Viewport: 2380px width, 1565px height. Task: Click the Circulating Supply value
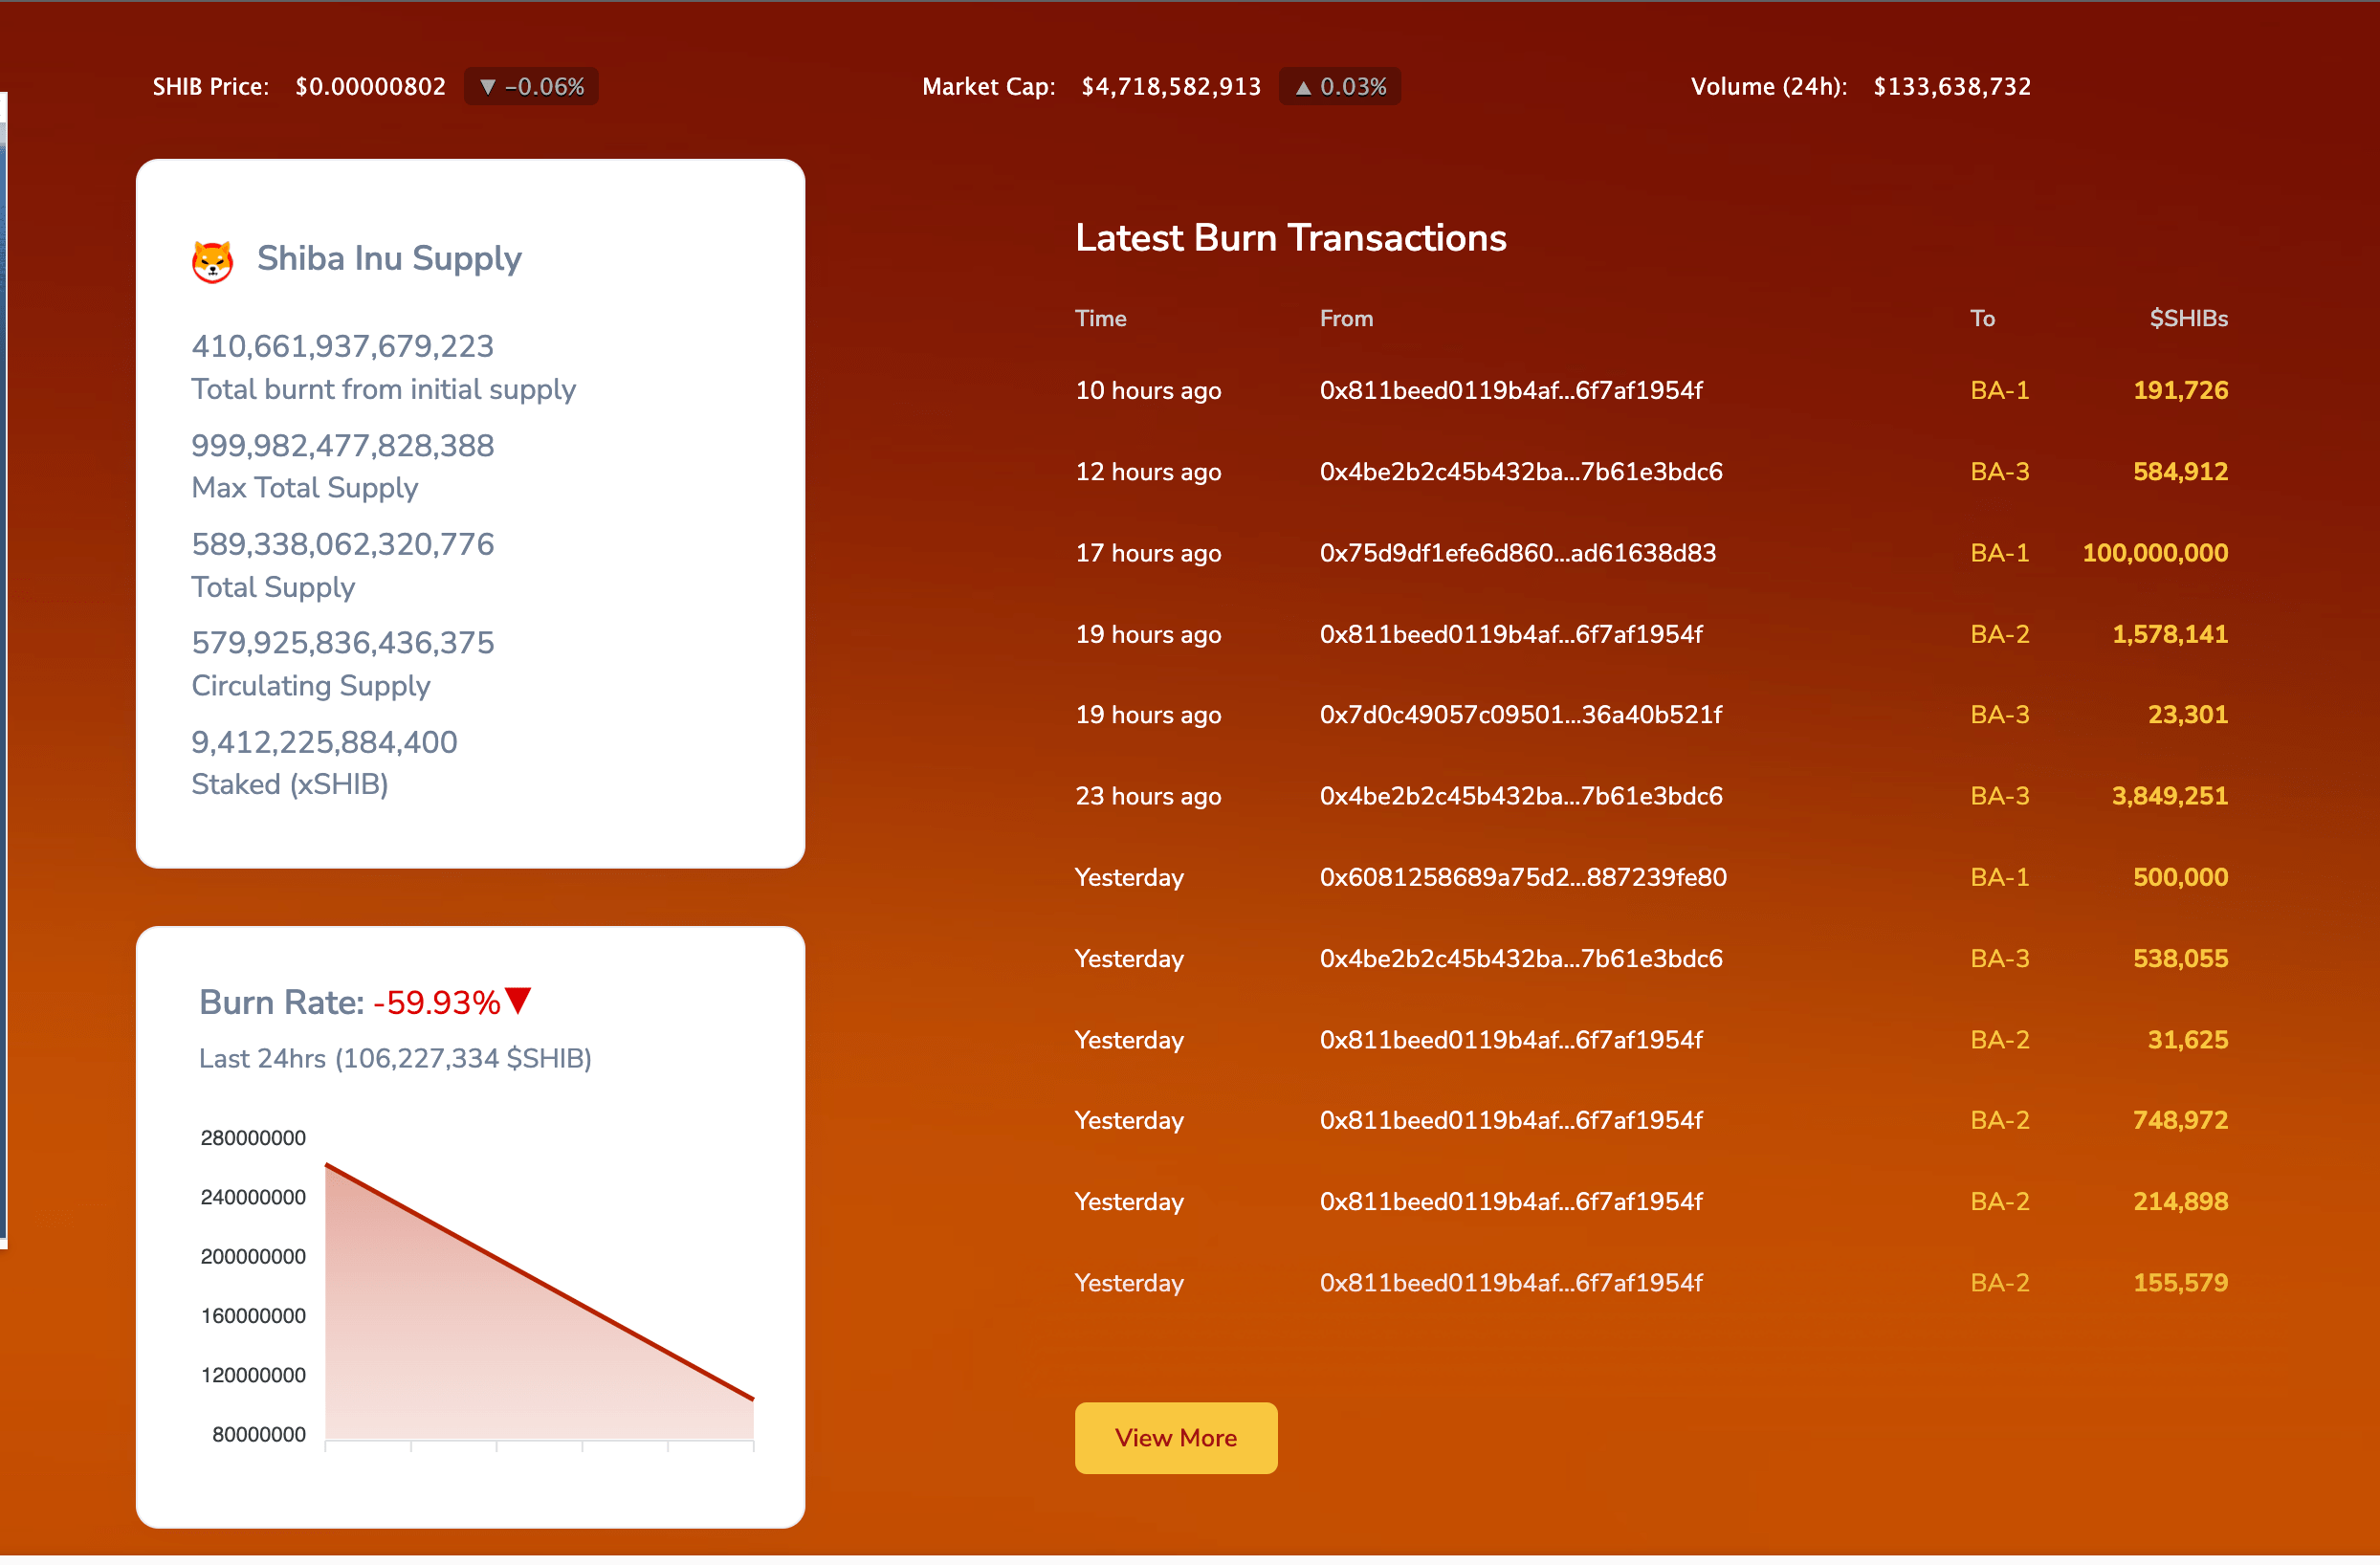pos(343,643)
